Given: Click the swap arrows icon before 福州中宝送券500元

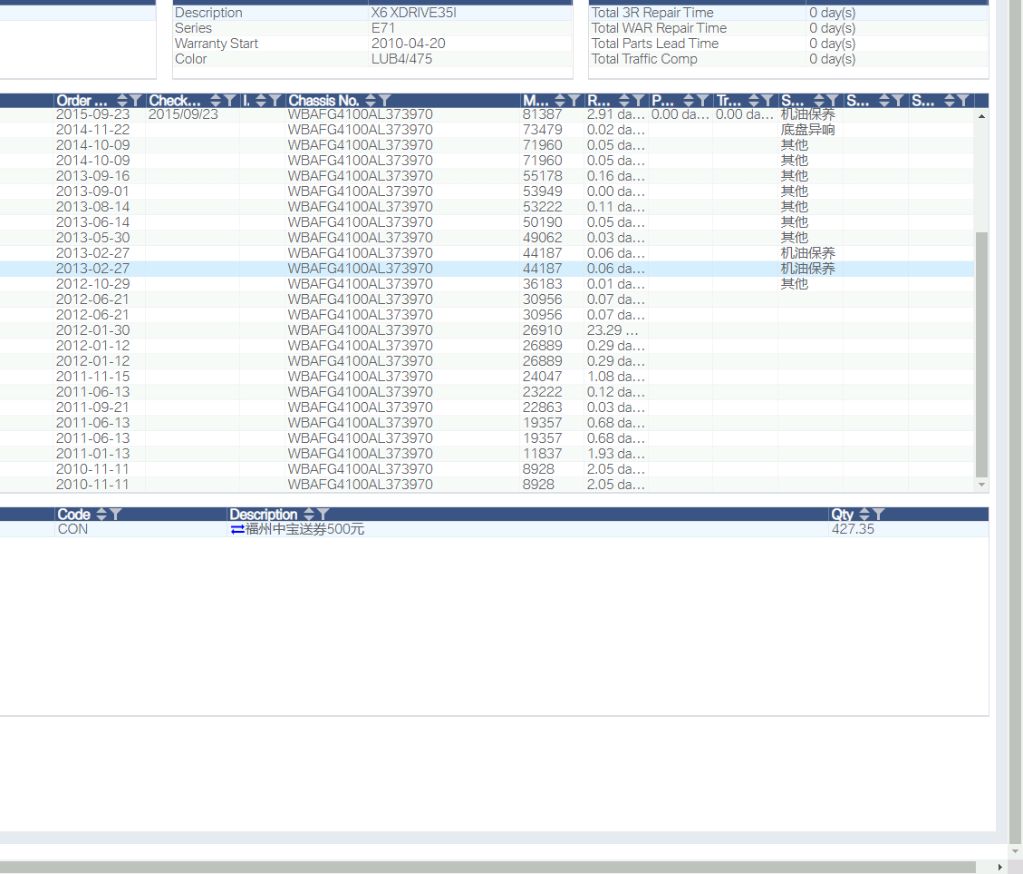Looking at the screenshot, I should pos(237,530).
